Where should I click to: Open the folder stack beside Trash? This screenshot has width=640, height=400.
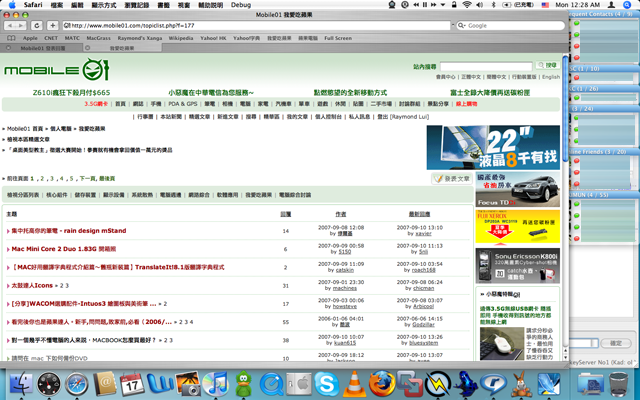click(x=590, y=385)
